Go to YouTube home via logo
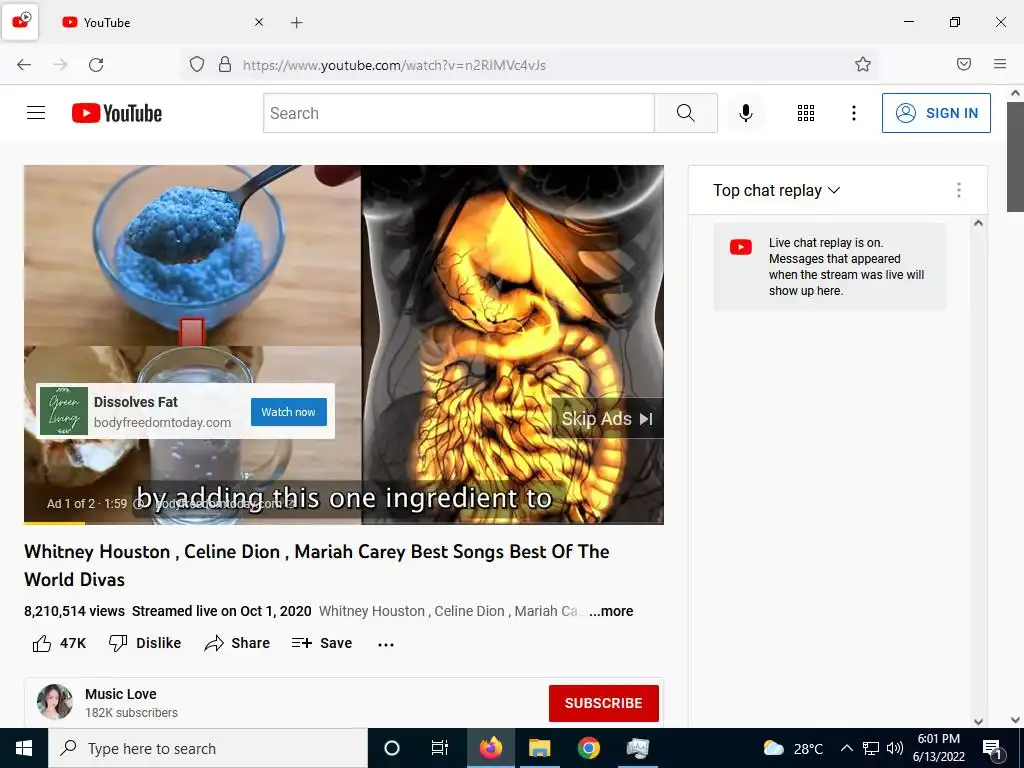1024x768 pixels. (x=117, y=113)
